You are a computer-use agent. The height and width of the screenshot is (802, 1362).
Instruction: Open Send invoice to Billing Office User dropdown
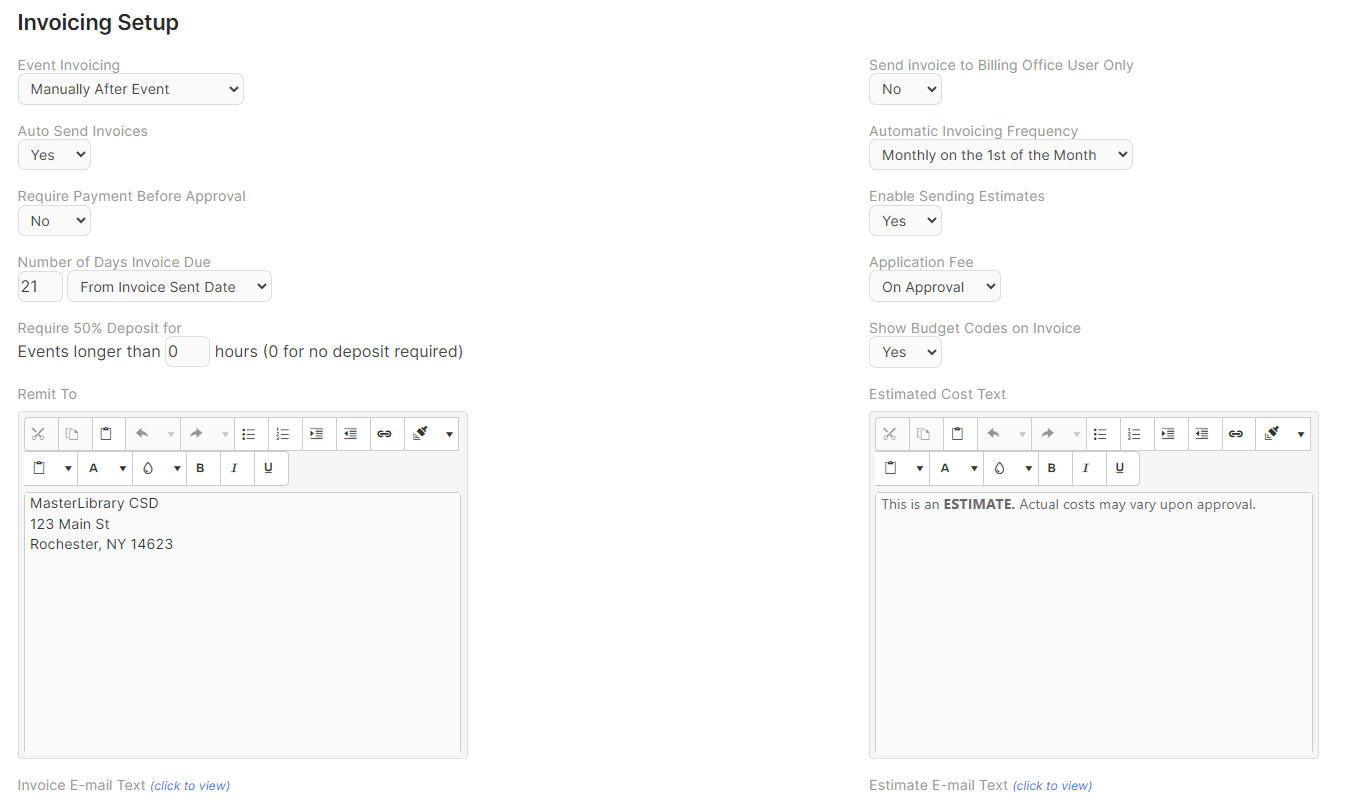coord(905,89)
